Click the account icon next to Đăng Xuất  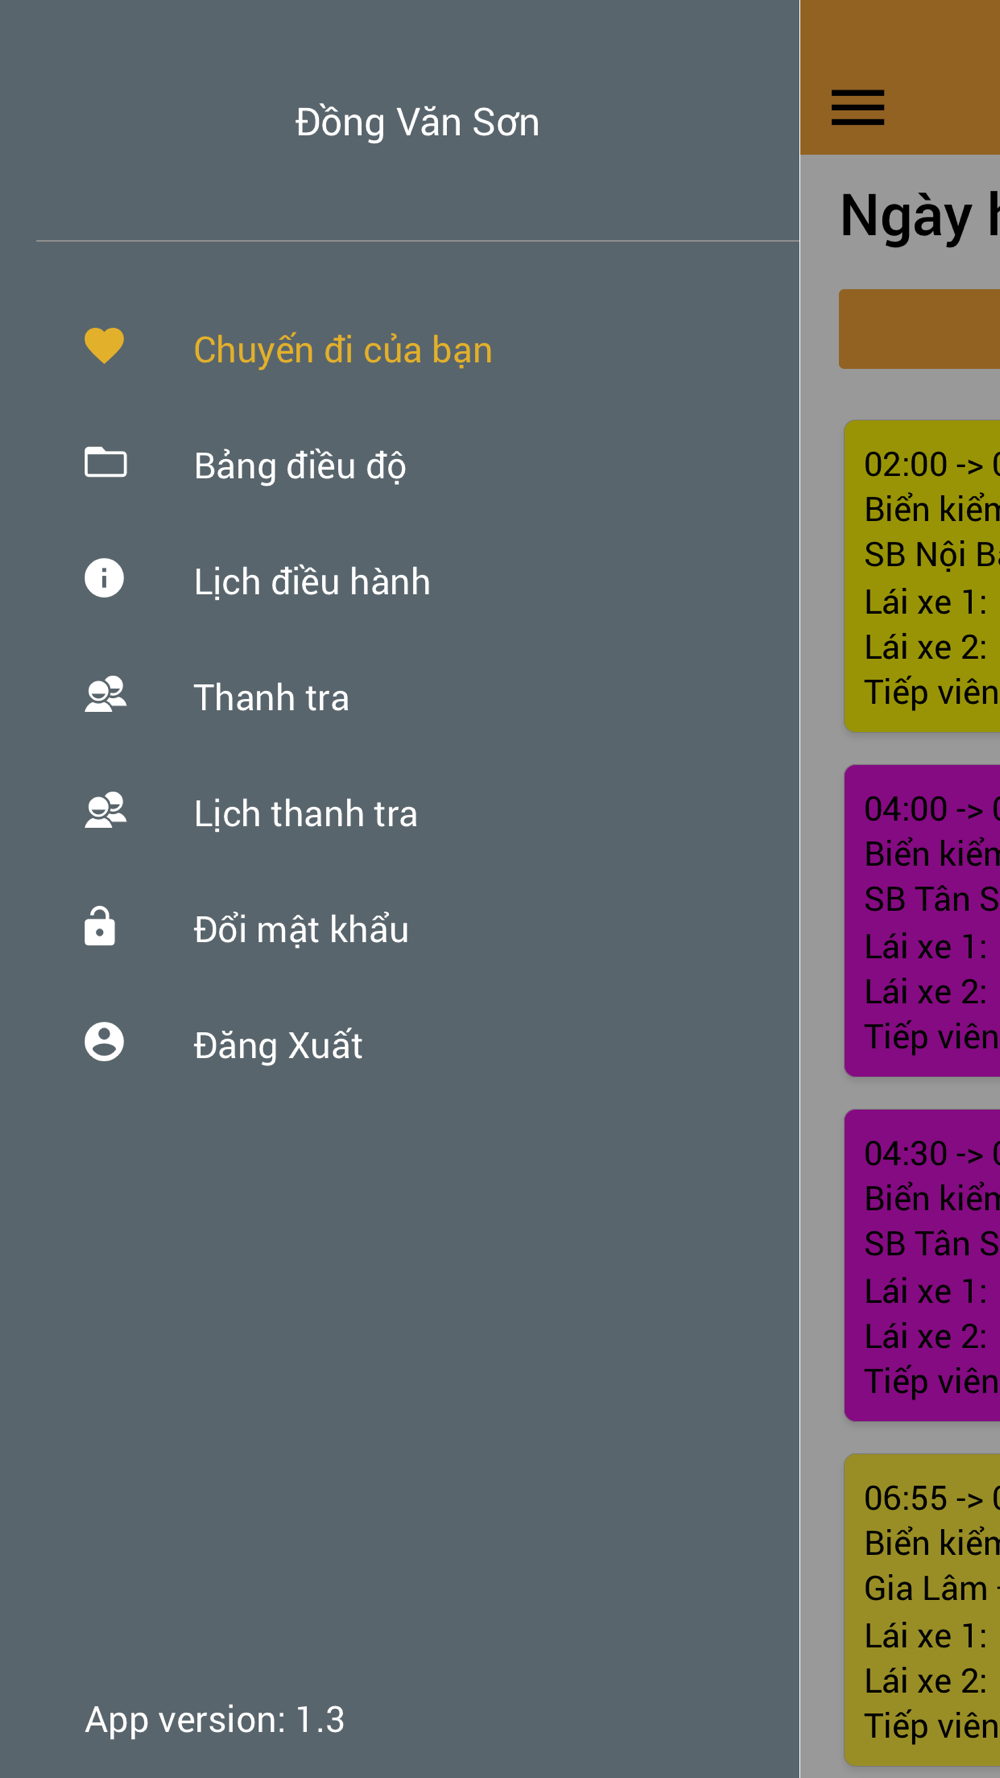tap(104, 1042)
